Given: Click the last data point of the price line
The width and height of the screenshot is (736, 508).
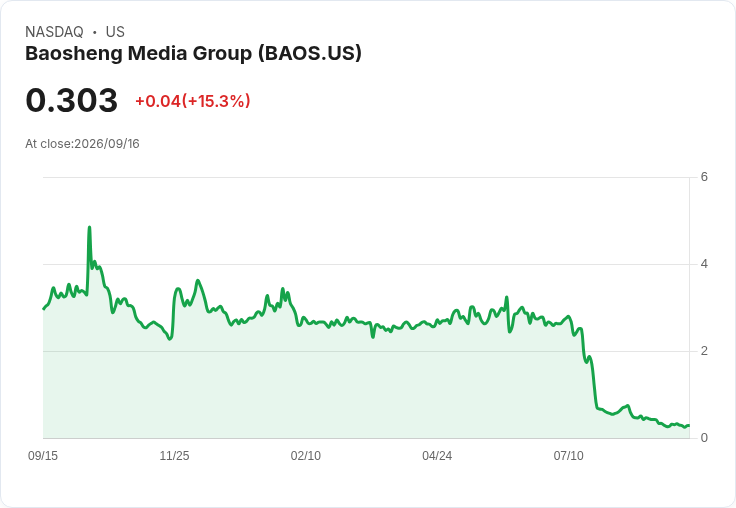Looking at the screenshot, I should point(689,425).
